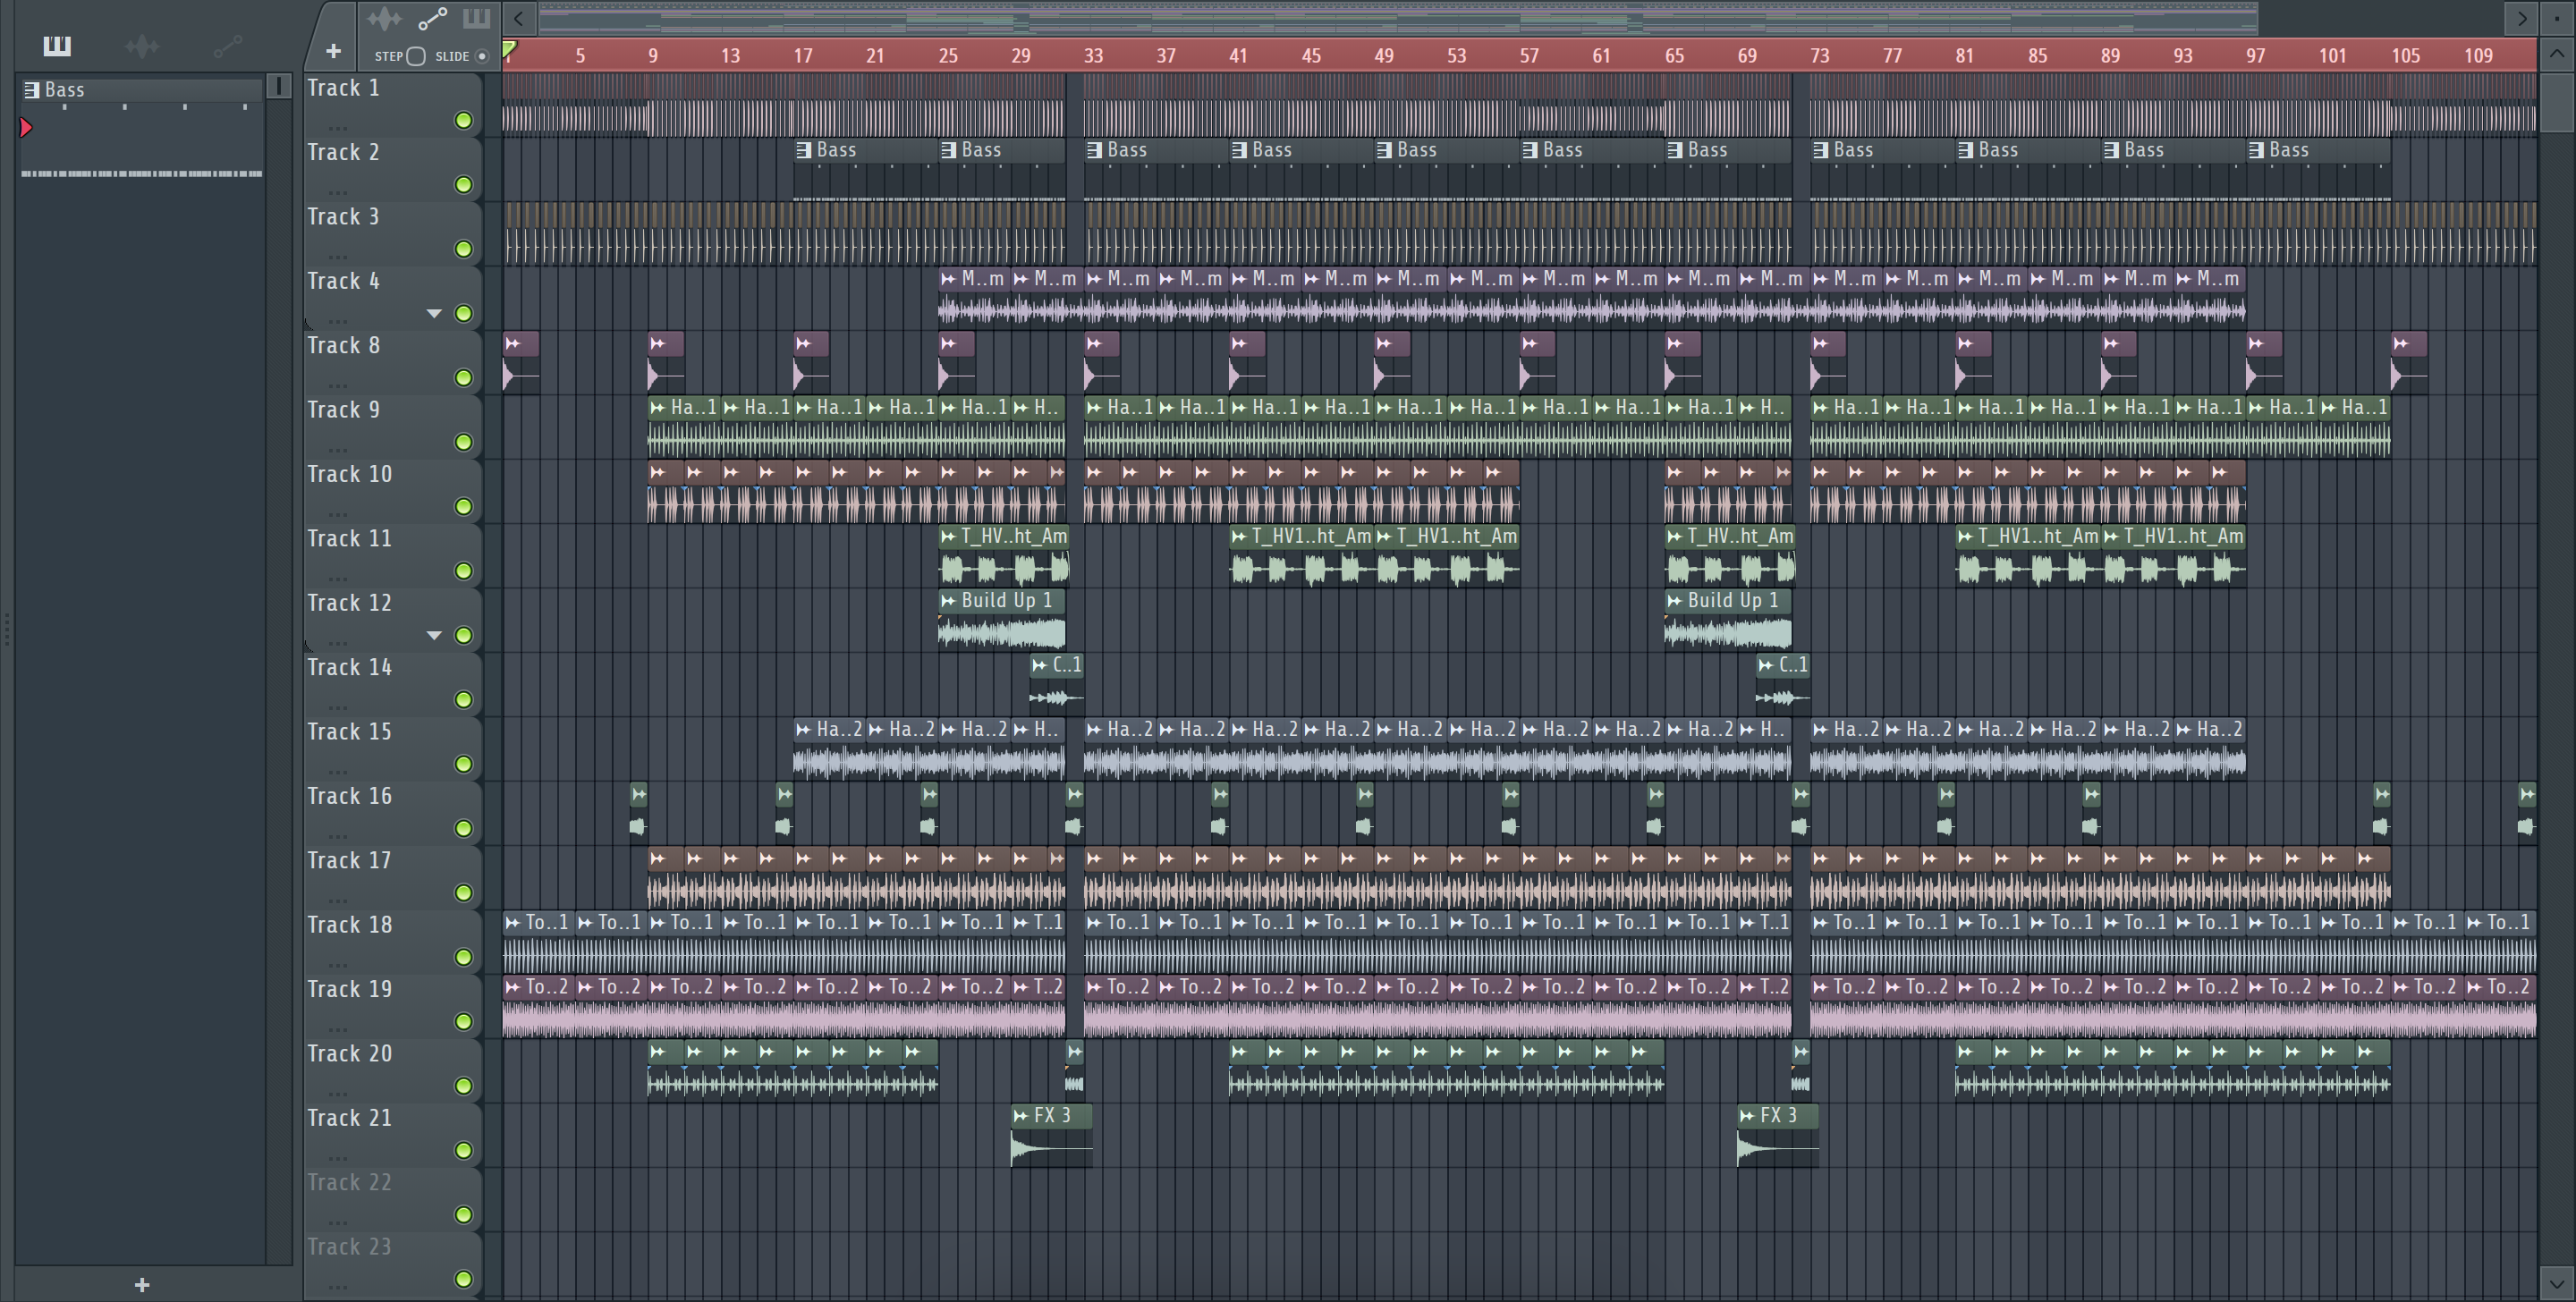Click the first small clip icon on Track 16

click(639, 794)
